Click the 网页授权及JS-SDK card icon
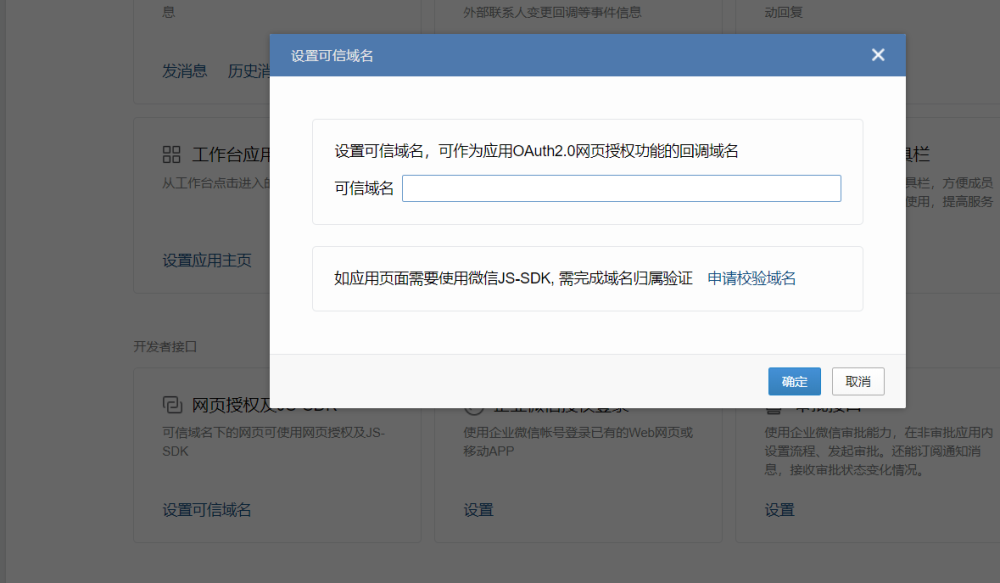Viewport: 1000px width, 583px height. coord(171,405)
